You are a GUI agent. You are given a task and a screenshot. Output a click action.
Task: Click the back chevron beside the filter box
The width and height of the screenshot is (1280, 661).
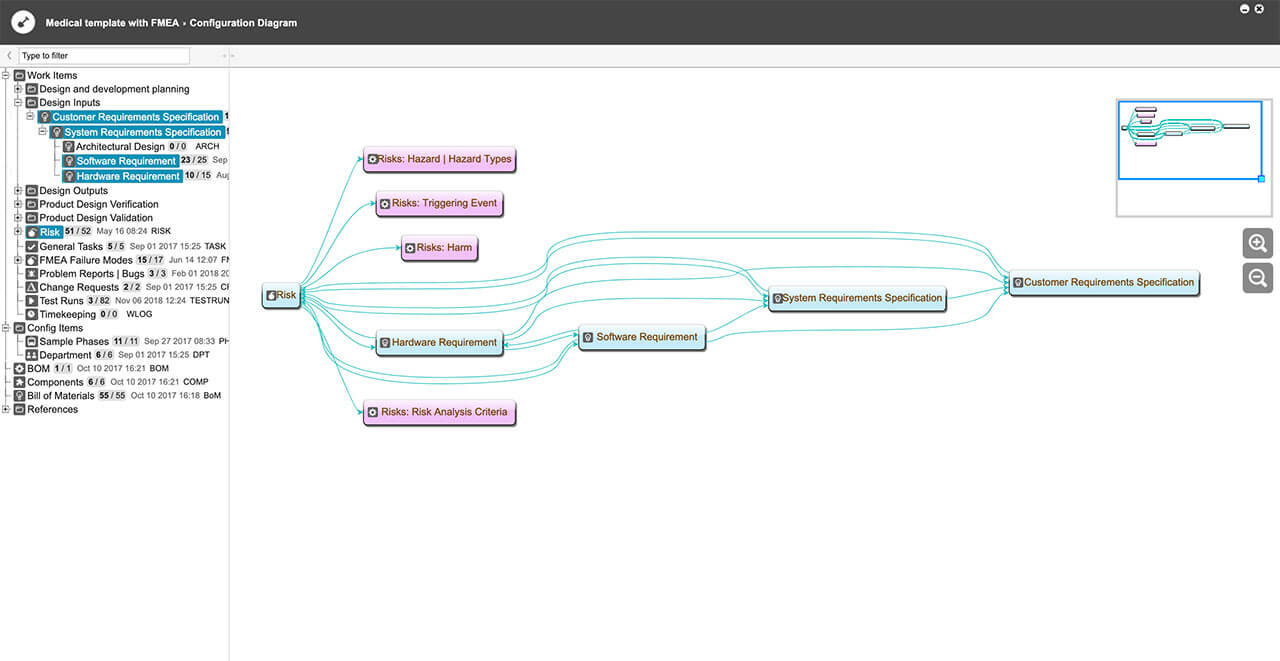(x=9, y=56)
